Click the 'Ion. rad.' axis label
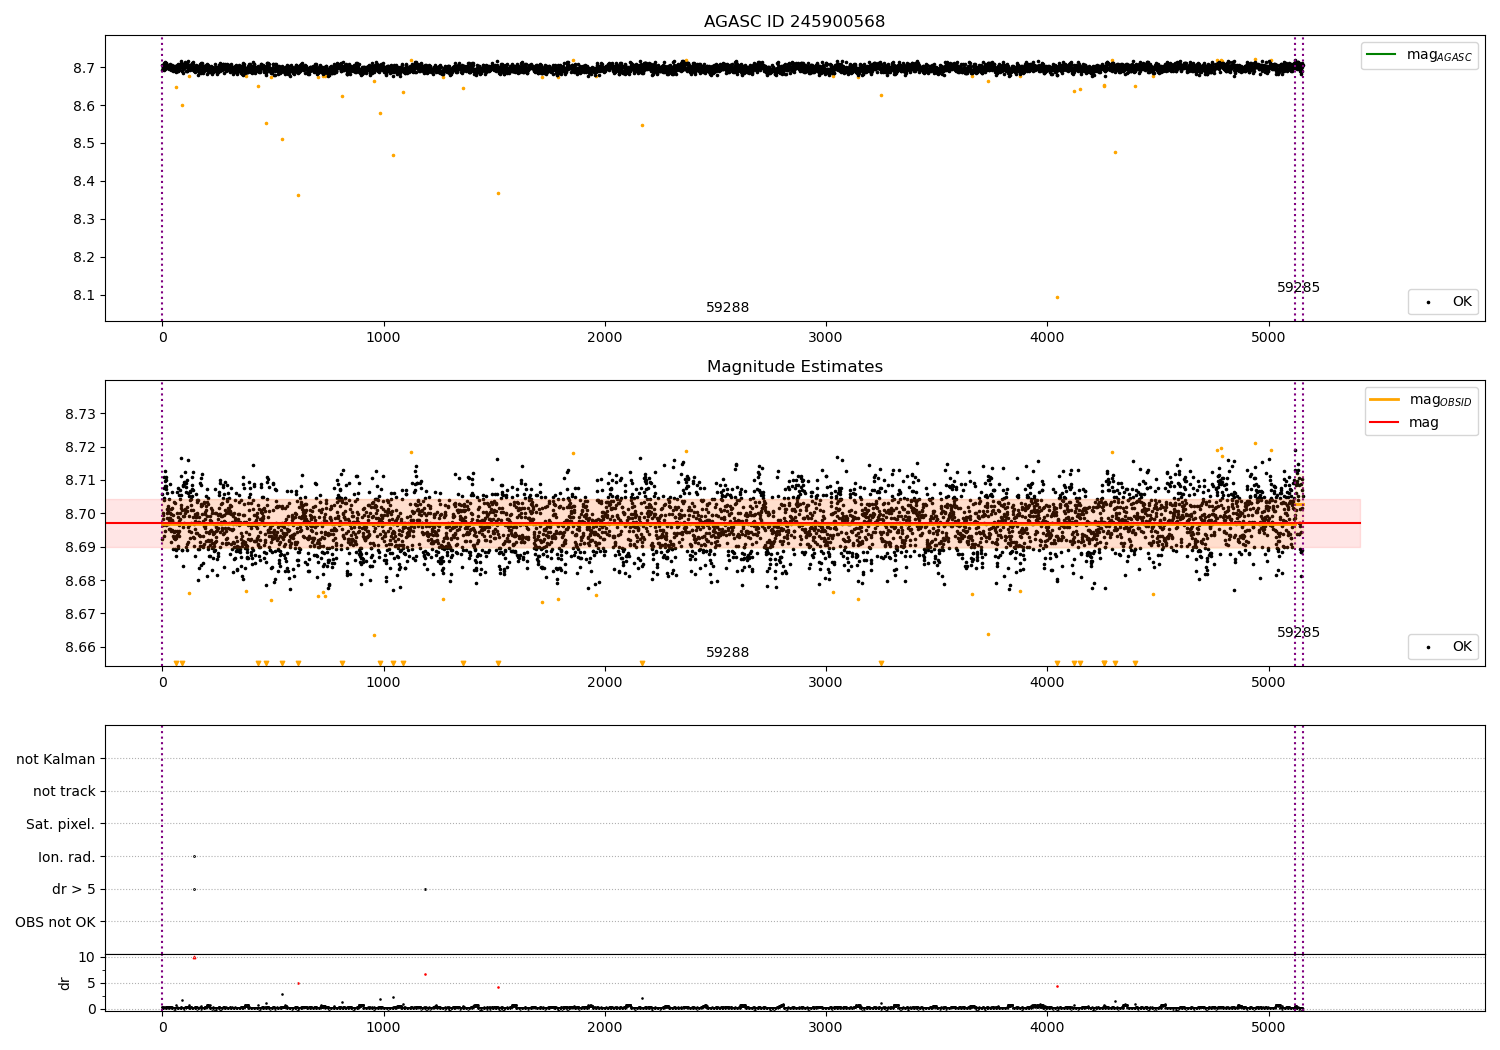 (67, 857)
